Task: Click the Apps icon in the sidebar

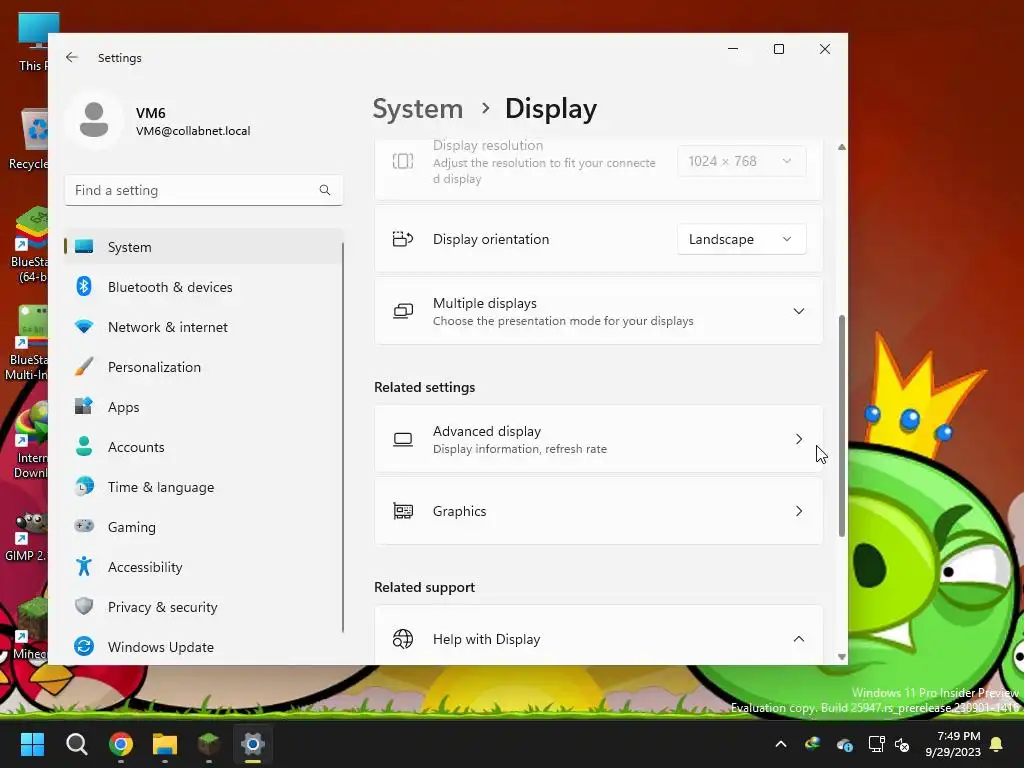Action: click(x=84, y=406)
